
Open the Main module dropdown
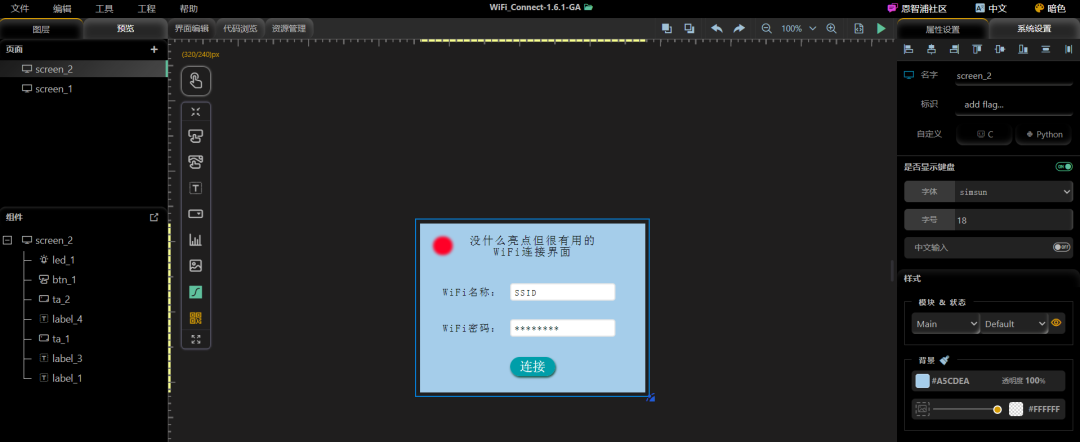point(945,324)
